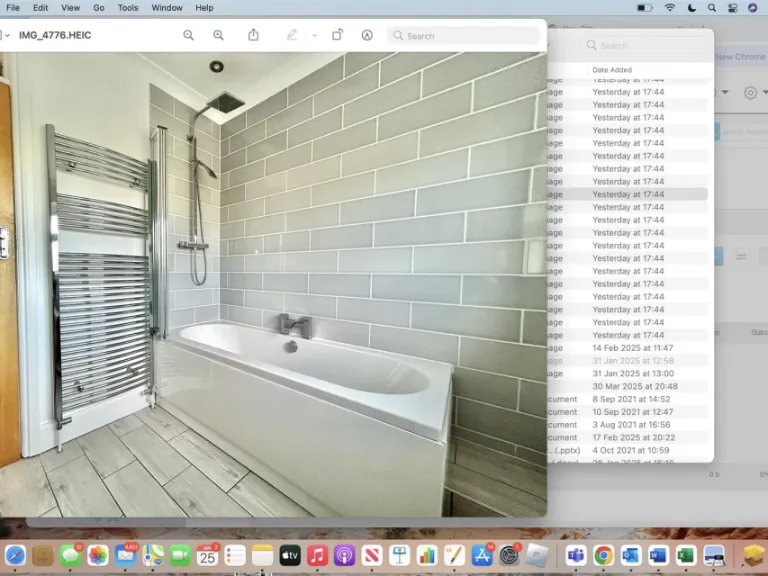The height and width of the screenshot is (576, 768).
Task: Open Google Chrome from the Dock
Action: 603,555
